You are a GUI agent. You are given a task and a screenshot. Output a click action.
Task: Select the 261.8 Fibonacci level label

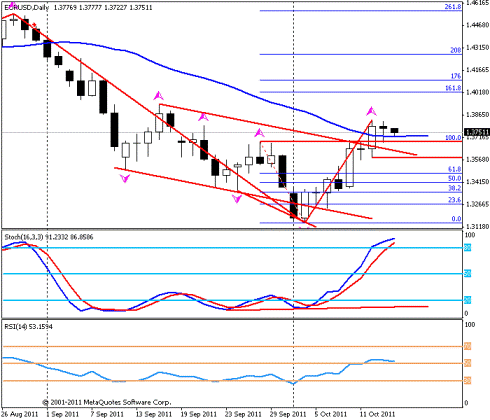pyautogui.click(x=453, y=6)
